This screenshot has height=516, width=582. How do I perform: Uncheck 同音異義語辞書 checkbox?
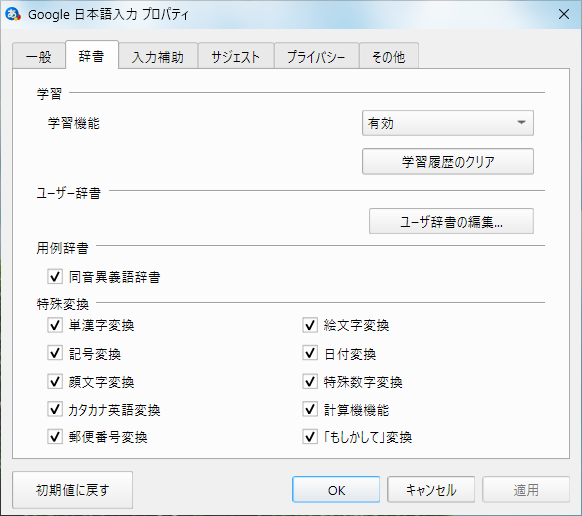pos(55,277)
